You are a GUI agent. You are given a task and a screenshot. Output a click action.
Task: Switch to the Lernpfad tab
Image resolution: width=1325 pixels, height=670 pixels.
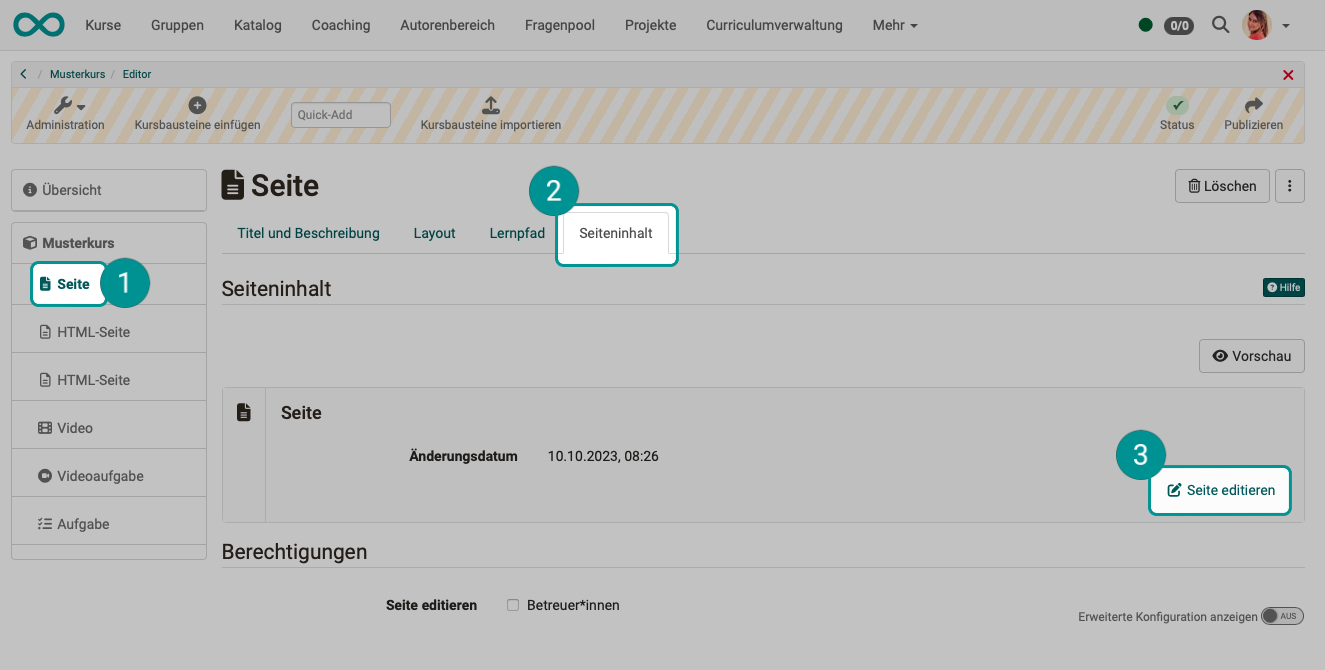tap(517, 233)
